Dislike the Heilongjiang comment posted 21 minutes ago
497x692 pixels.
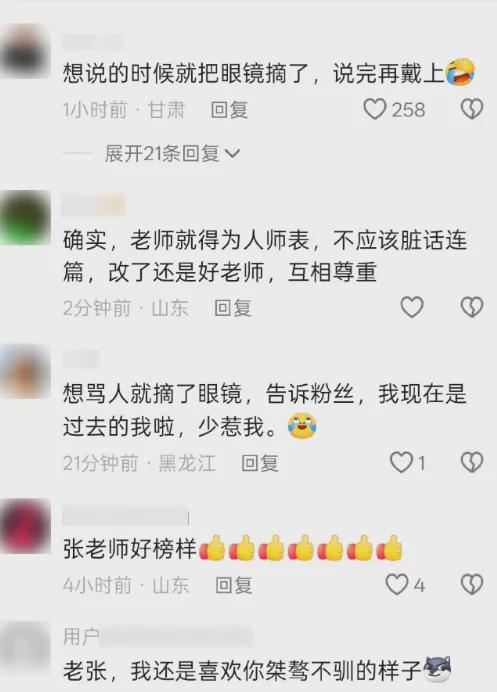472,463
